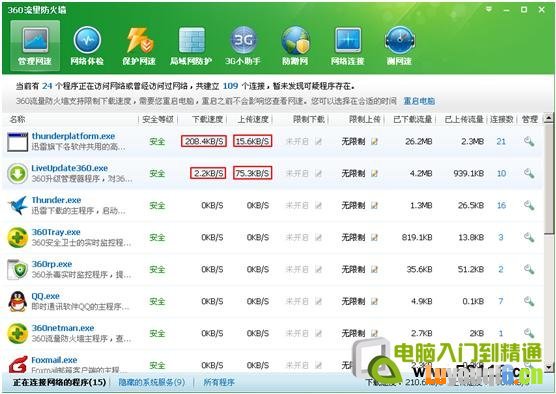Screen dimensions: 556x394
Task: Click the magnifier manage icon for QQ.exe
Action: (529, 301)
